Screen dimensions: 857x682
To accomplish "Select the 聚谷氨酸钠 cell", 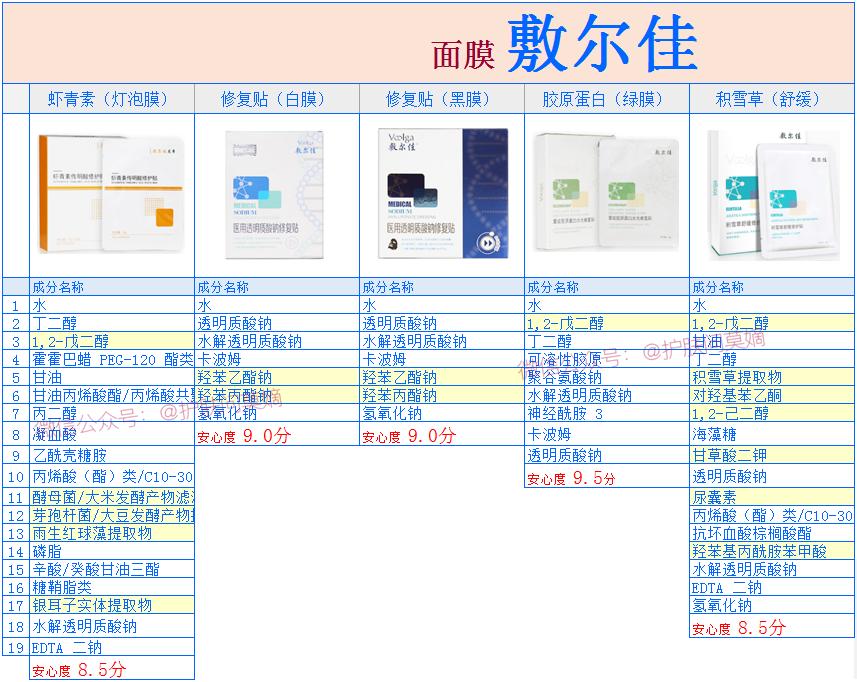I will pos(607,377).
